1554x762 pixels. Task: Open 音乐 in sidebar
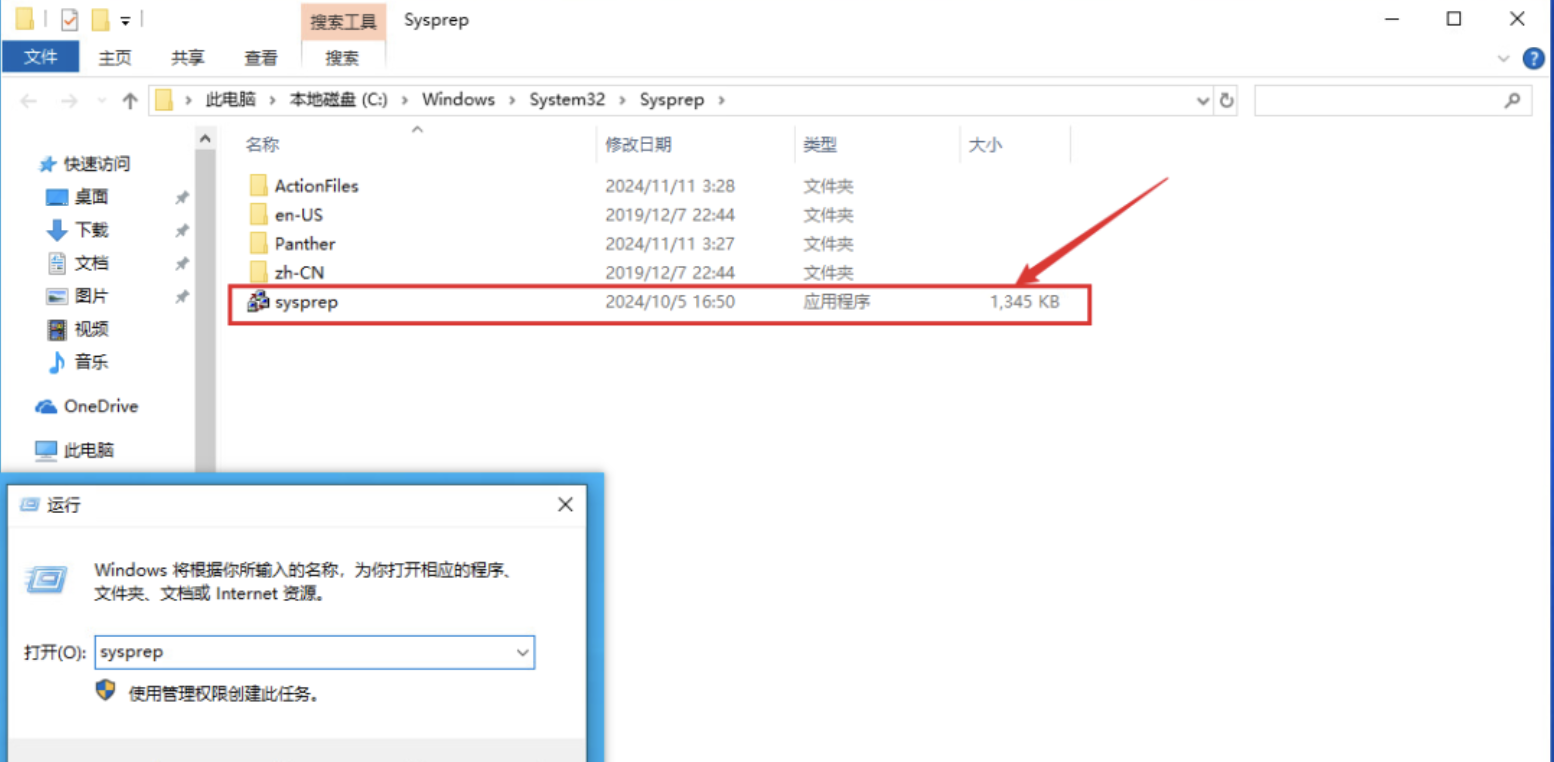pos(91,362)
